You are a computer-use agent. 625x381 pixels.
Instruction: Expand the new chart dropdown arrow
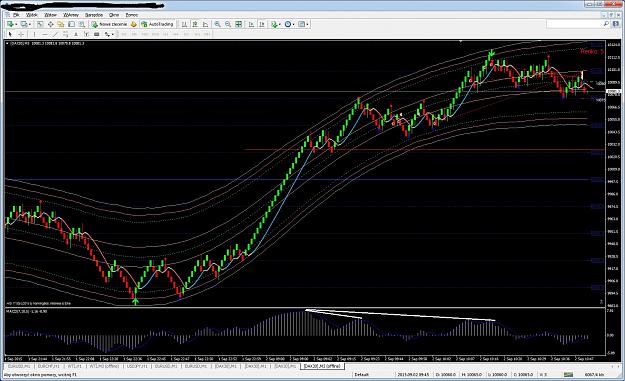tap(16, 24)
